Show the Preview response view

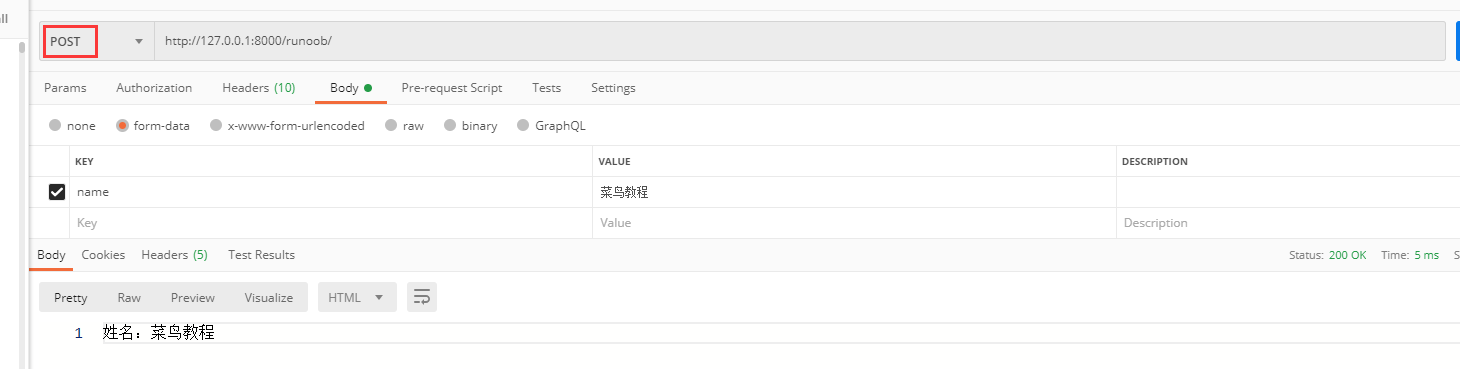193,297
